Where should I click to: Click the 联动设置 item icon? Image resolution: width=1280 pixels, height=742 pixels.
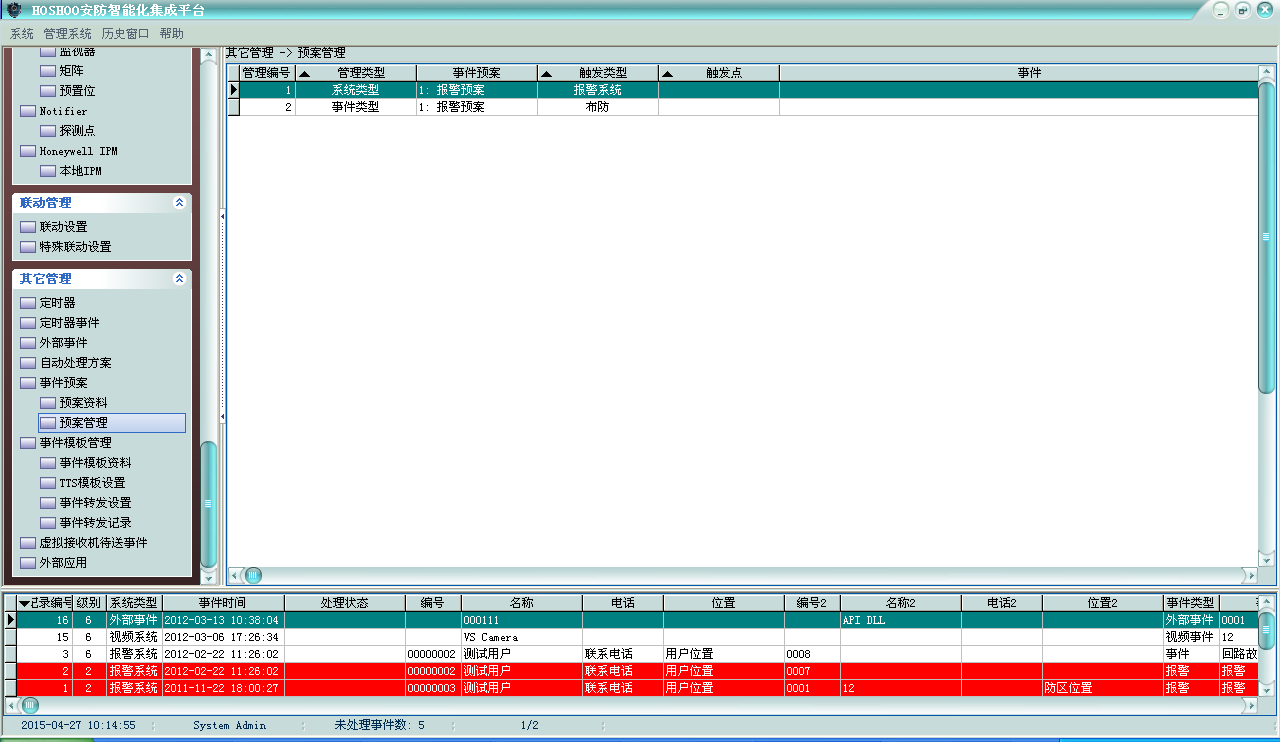[x=28, y=227]
